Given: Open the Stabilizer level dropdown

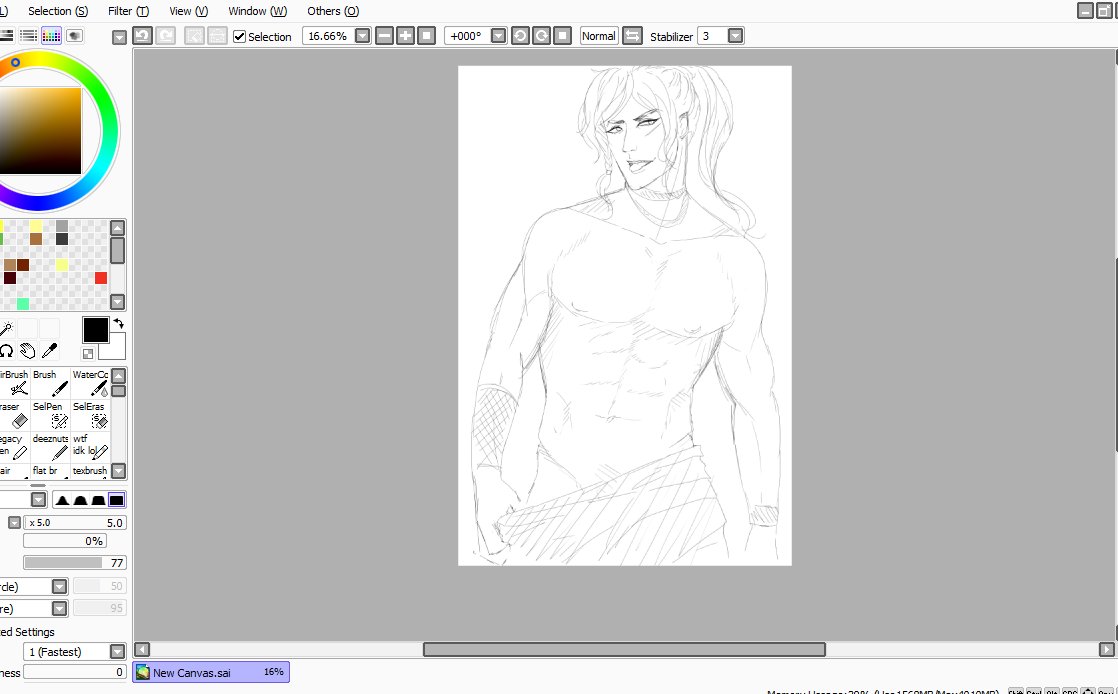Looking at the screenshot, I should click(x=736, y=35).
